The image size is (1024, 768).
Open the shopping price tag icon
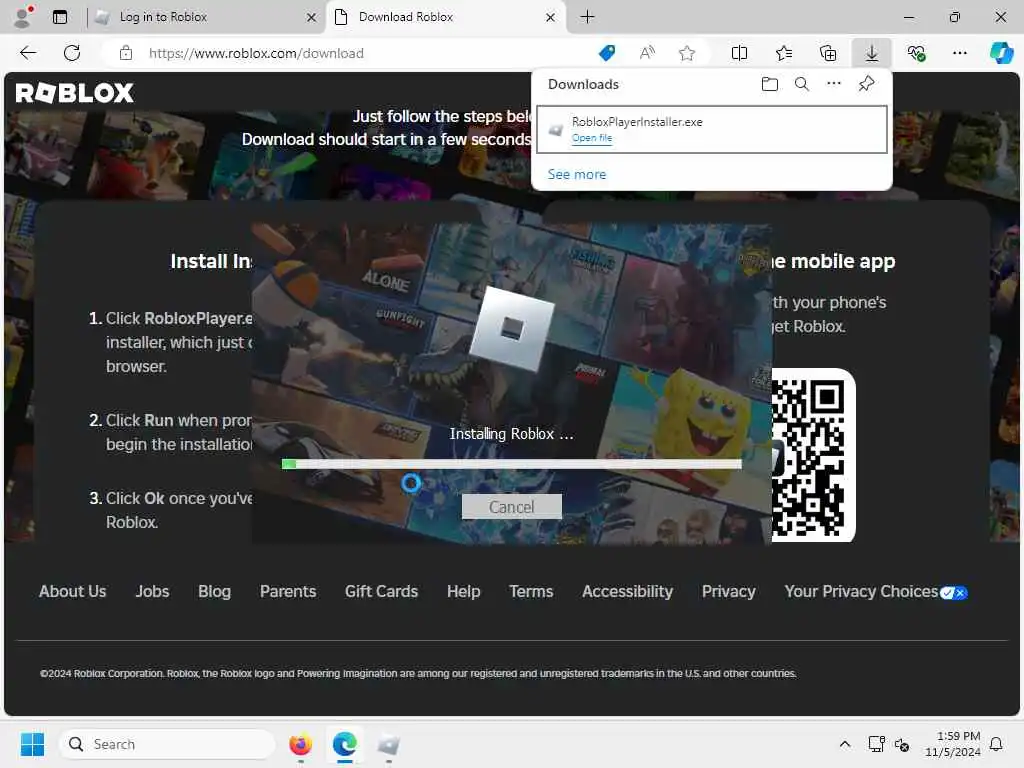point(607,53)
